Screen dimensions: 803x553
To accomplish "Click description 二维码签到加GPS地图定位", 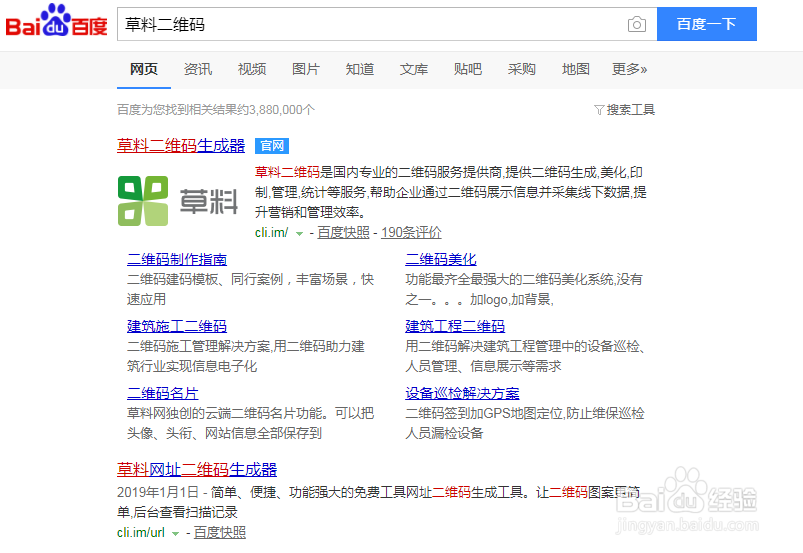I will 525,423.
